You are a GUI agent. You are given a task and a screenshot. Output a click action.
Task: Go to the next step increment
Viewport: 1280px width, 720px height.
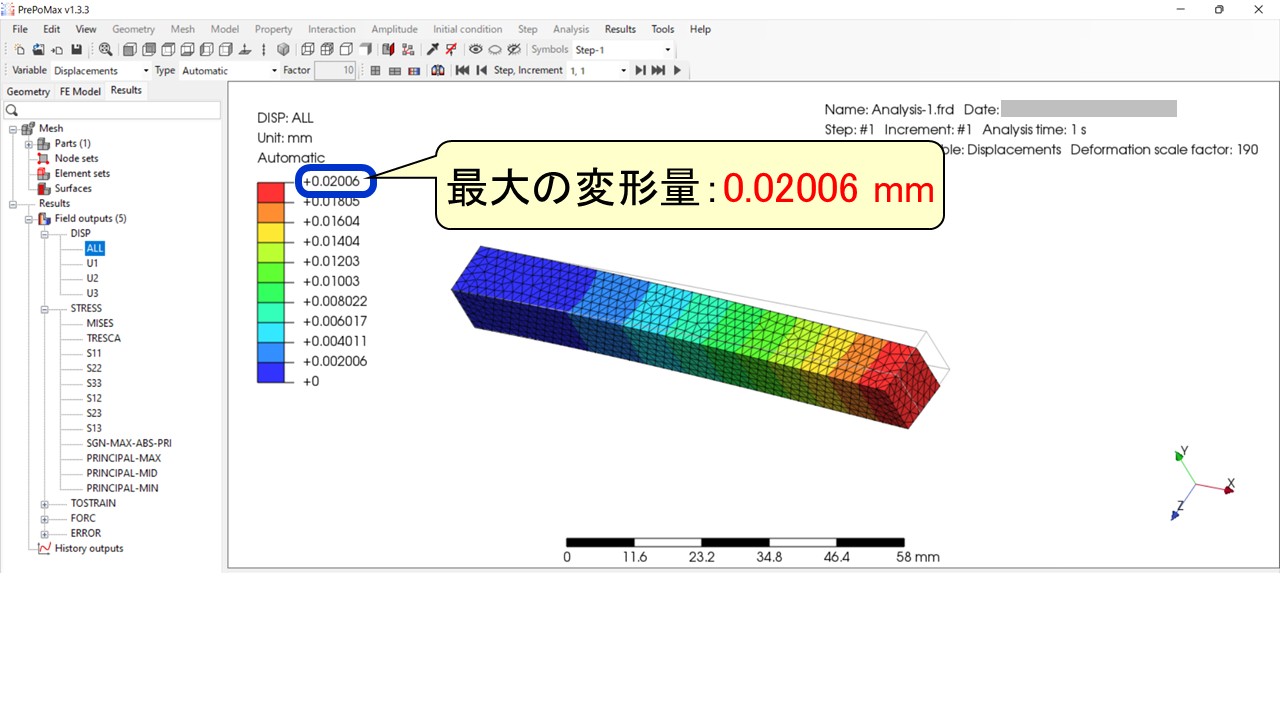tap(640, 70)
